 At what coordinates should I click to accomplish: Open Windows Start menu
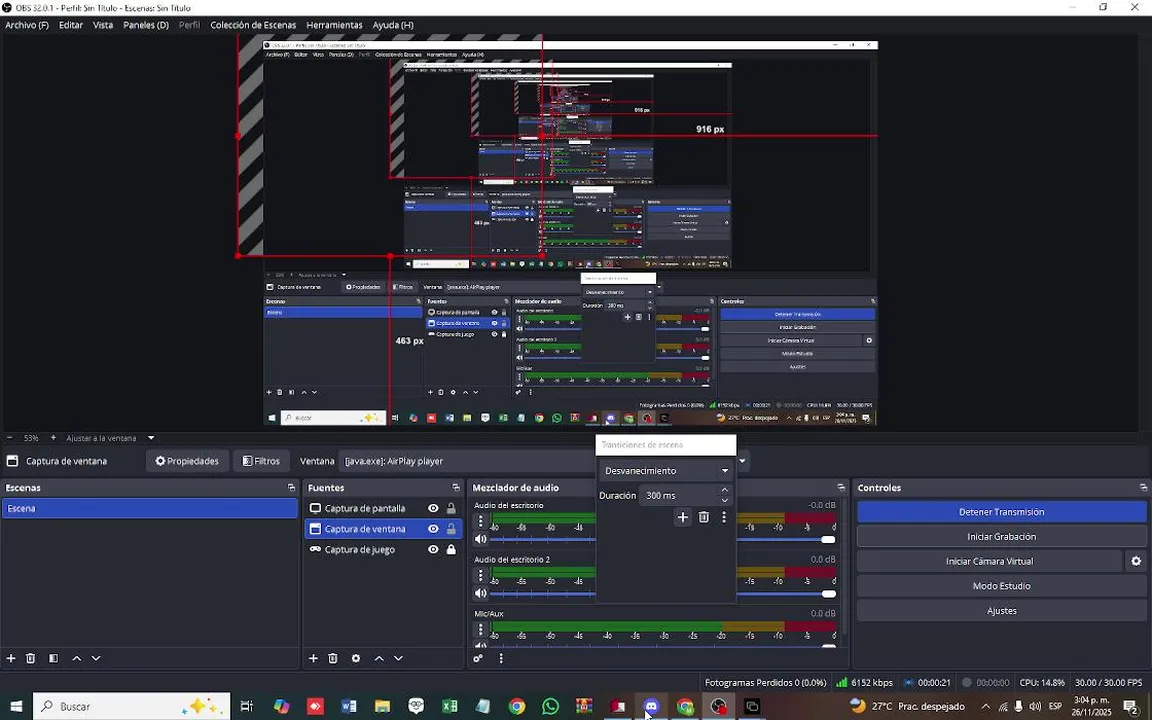pyautogui.click(x=15, y=707)
